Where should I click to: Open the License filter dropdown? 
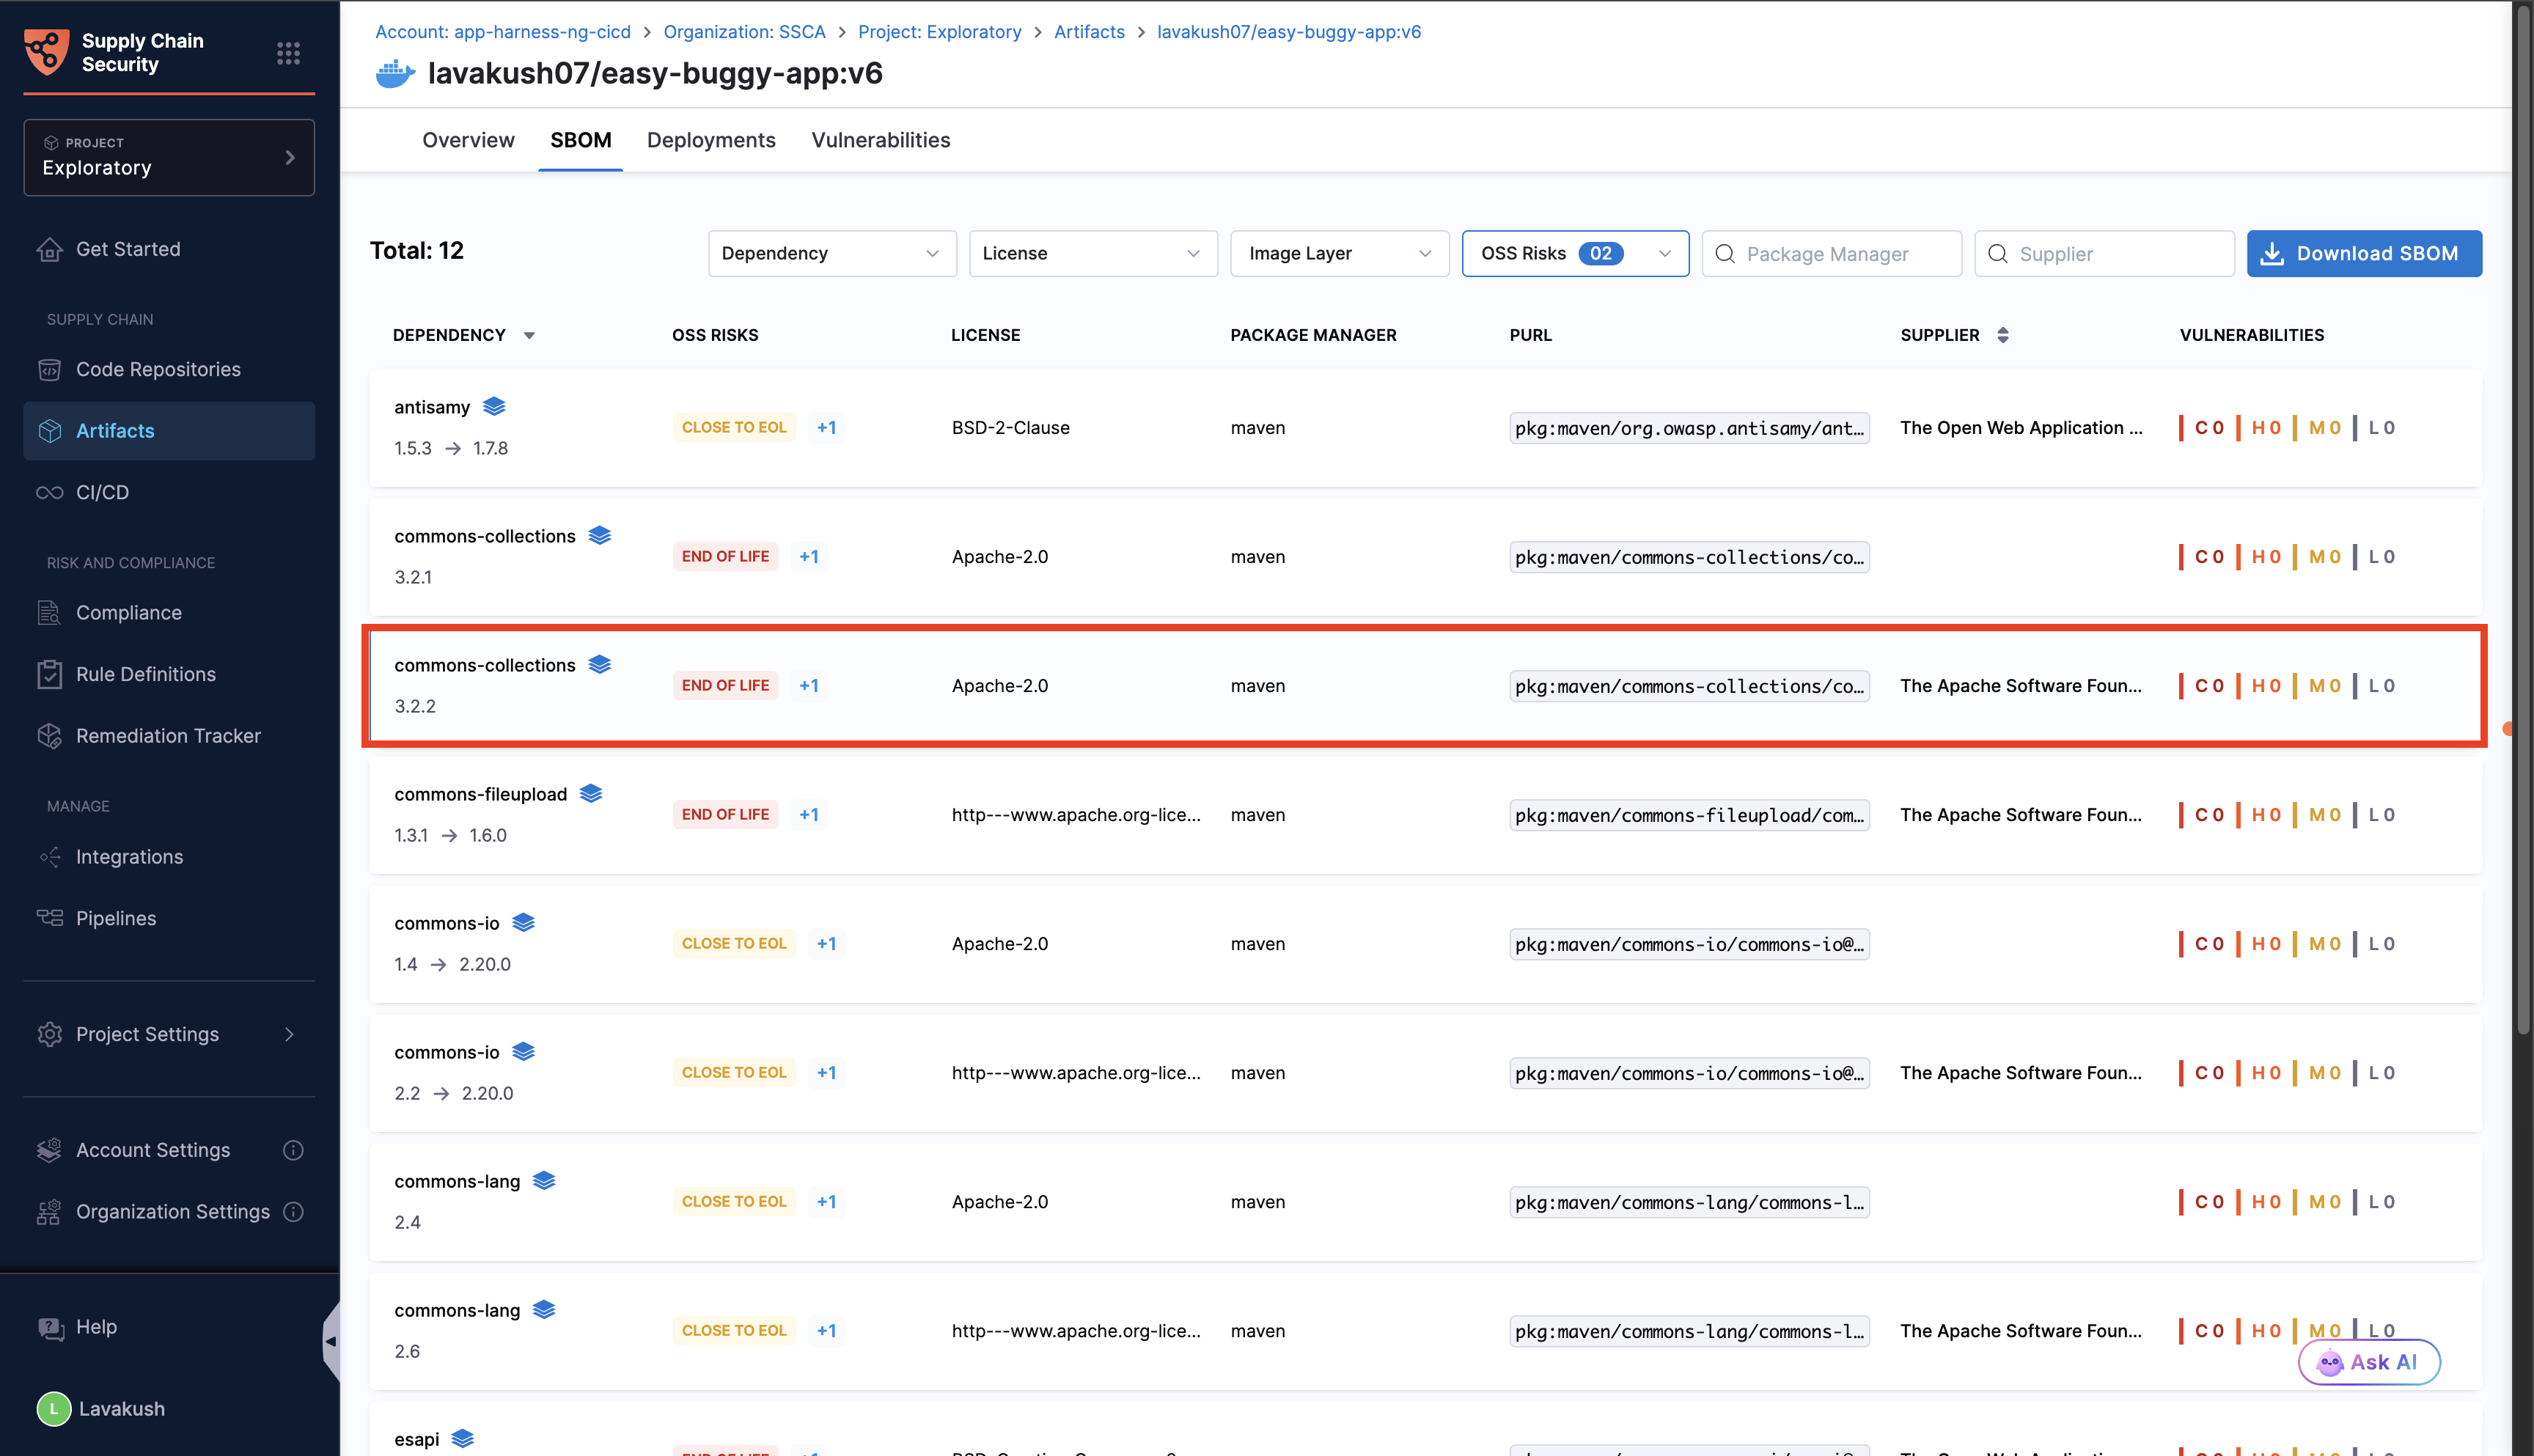[1092, 254]
